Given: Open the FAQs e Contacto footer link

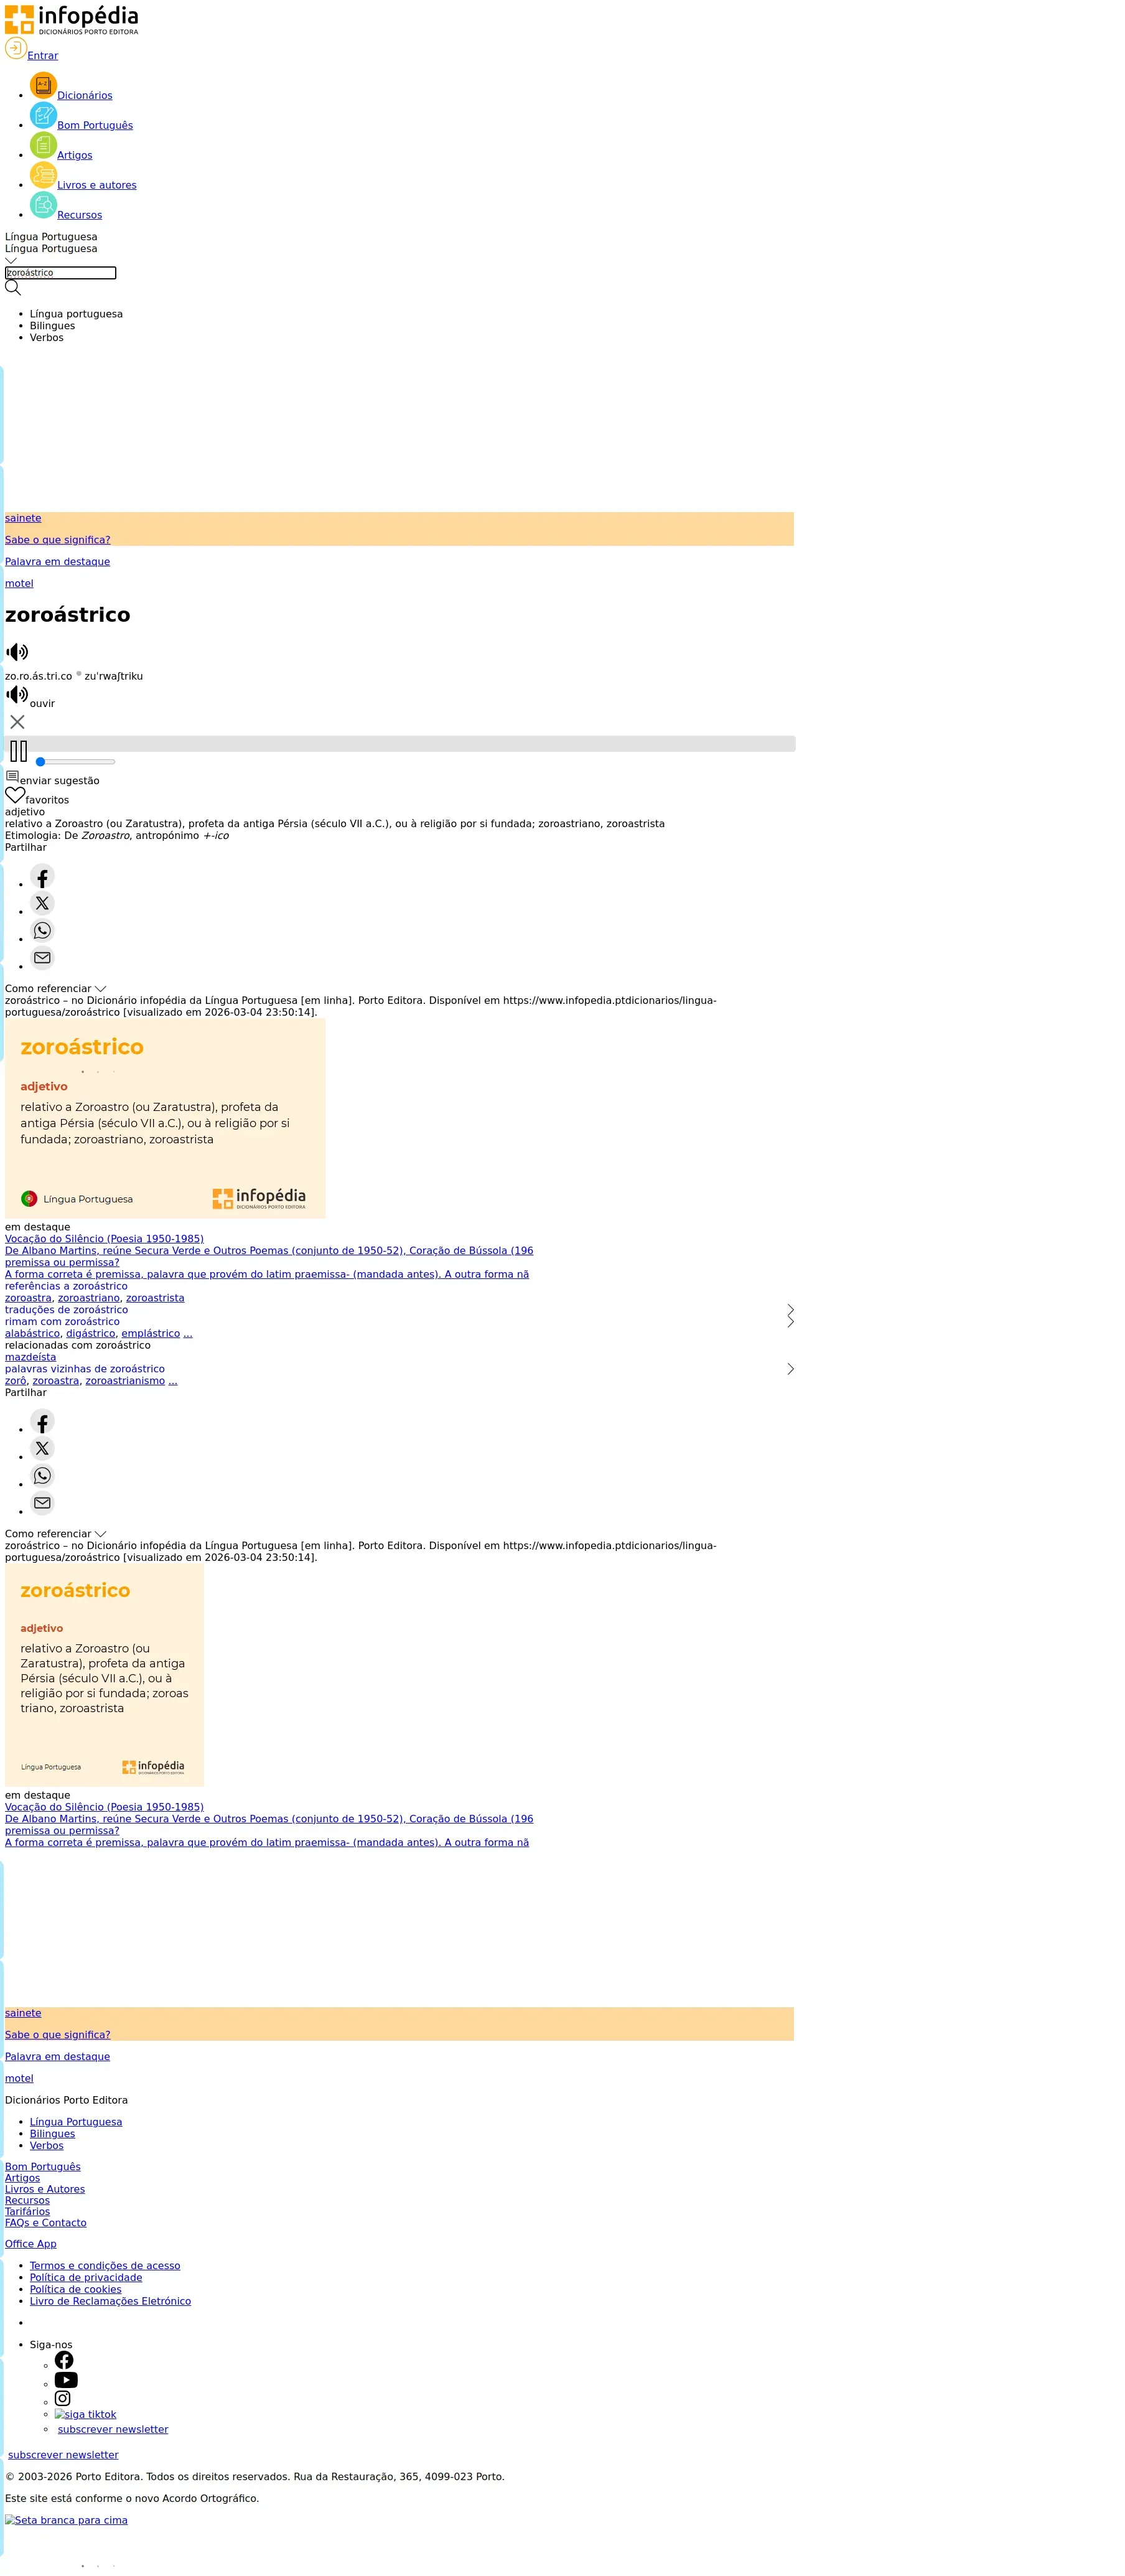Looking at the screenshot, I should coord(46,2223).
